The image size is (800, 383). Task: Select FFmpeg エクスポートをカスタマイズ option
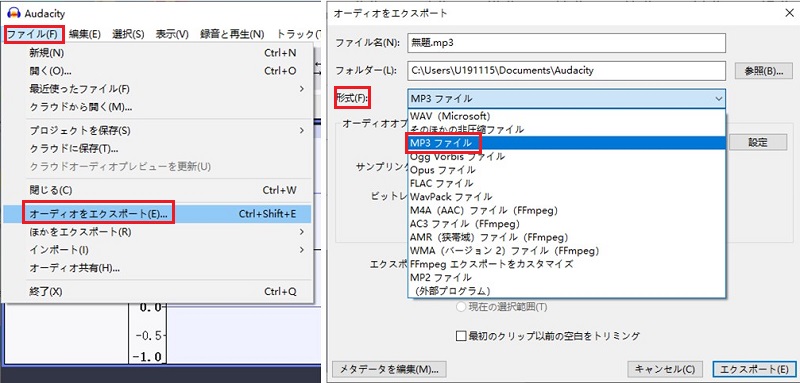click(566, 264)
